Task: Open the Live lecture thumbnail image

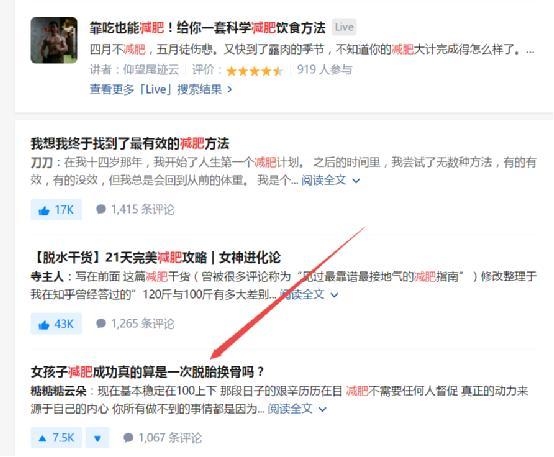Action: pos(54,40)
